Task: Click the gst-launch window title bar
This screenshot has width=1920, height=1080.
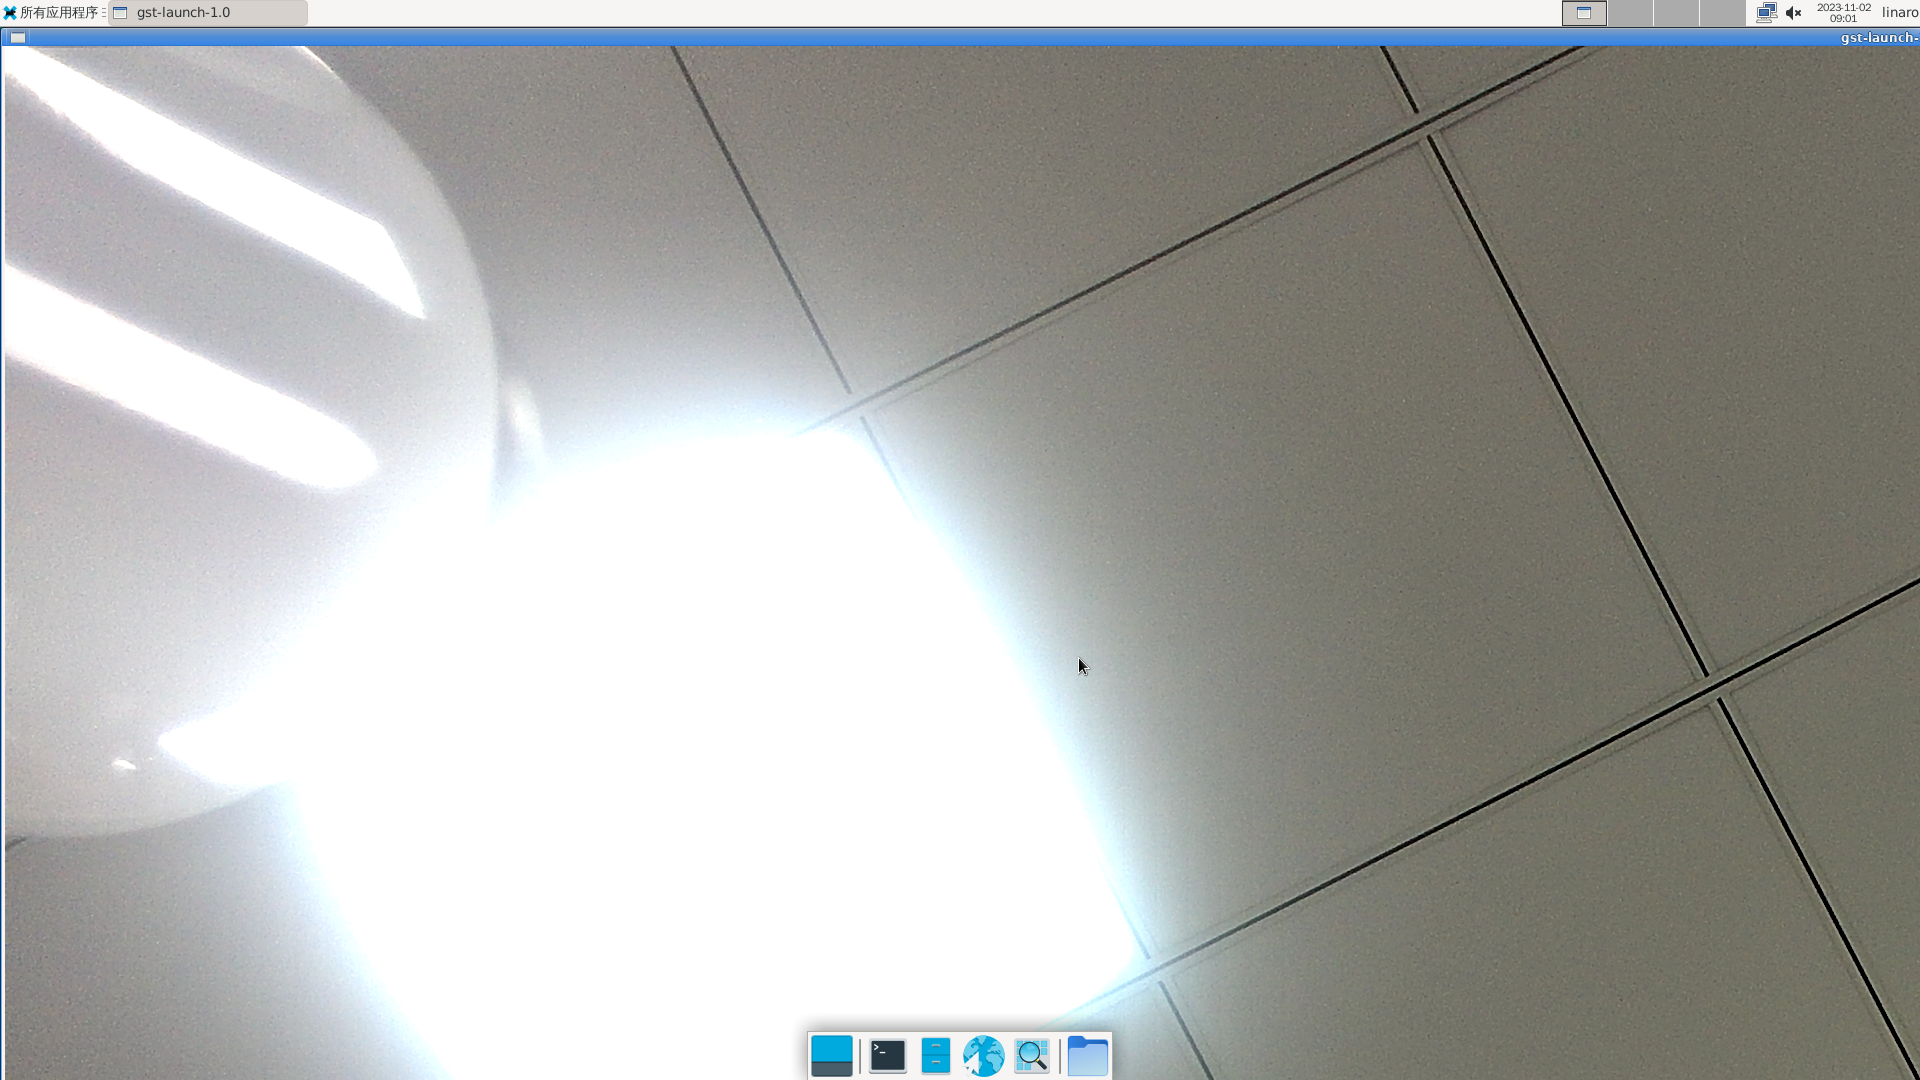Action: pyautogui.click(x=960, y=38)
